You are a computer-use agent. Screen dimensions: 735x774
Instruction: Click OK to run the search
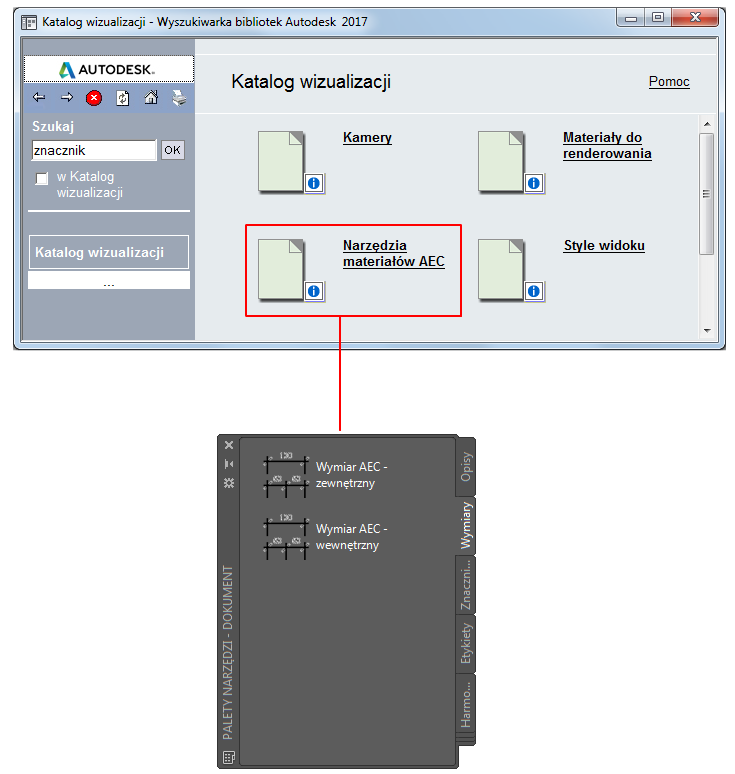pos(172,150)
